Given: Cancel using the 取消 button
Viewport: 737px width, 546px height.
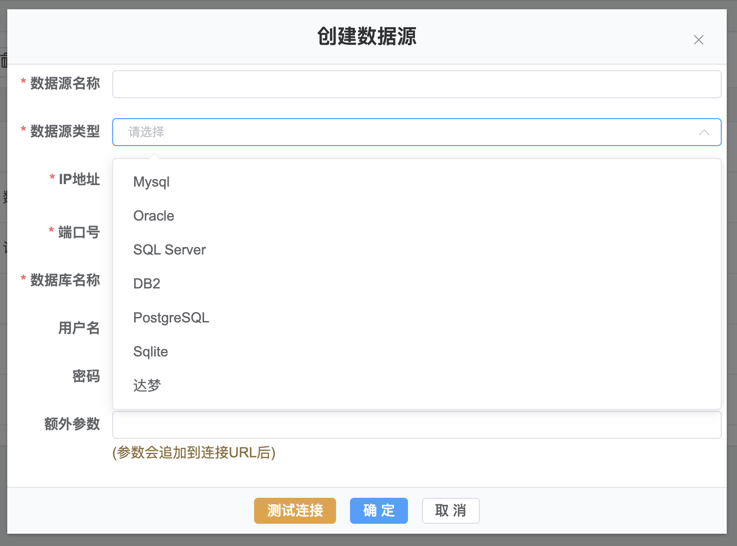Looking at the screenshot, I should 450,511.
